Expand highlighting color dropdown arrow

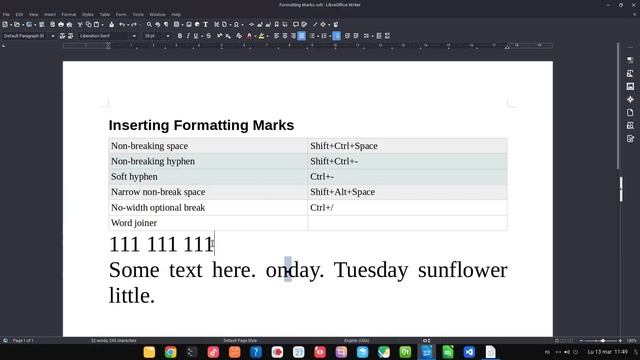coord(267,36)
